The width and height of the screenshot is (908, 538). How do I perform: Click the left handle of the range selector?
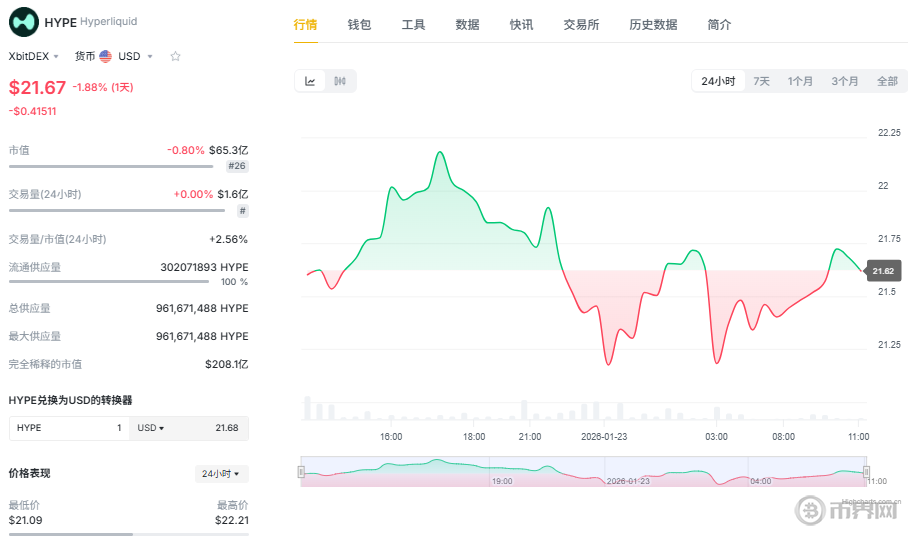pyautogui.click(x=302, y=472)
